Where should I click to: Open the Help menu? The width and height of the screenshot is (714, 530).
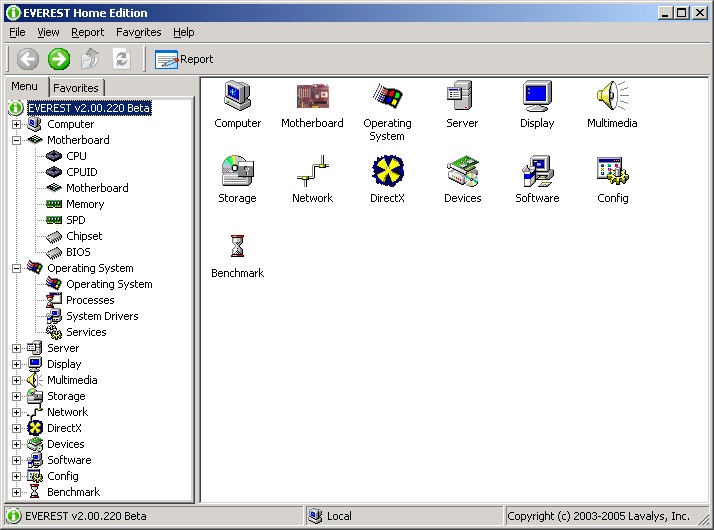[184, 32]
